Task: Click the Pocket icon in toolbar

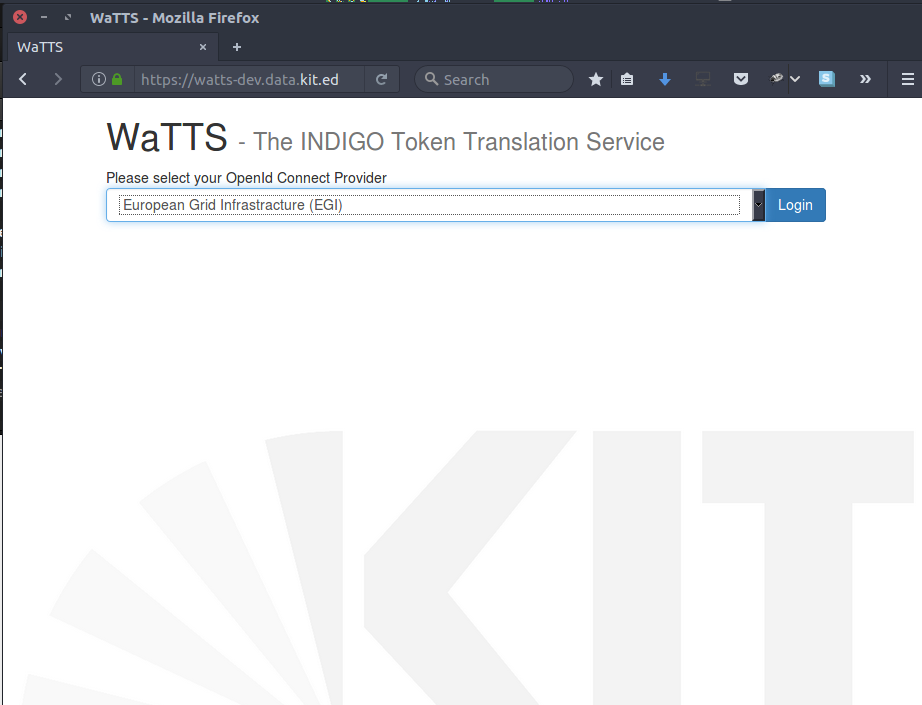Action: (x=741, y=79)
